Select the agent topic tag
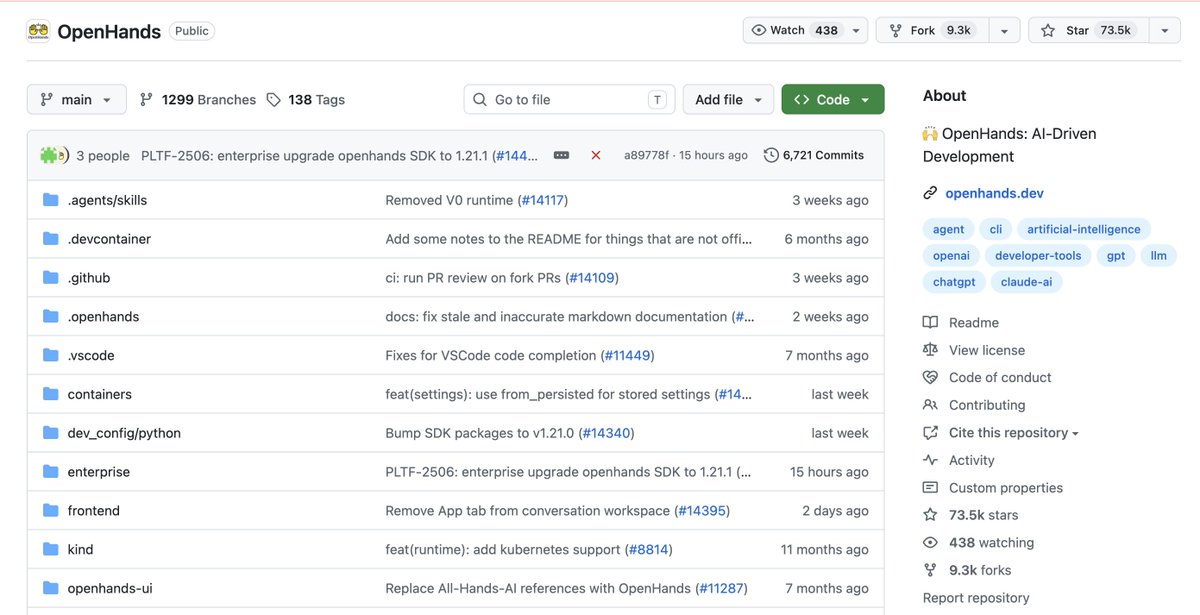This screenshot has width=1200, height=615. click(949, 229)
